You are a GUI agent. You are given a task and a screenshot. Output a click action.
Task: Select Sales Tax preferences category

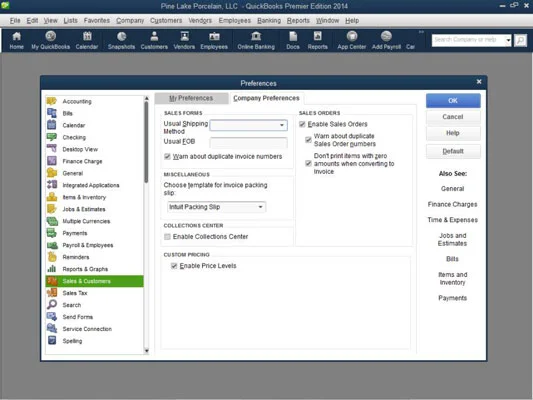(94, 293)
